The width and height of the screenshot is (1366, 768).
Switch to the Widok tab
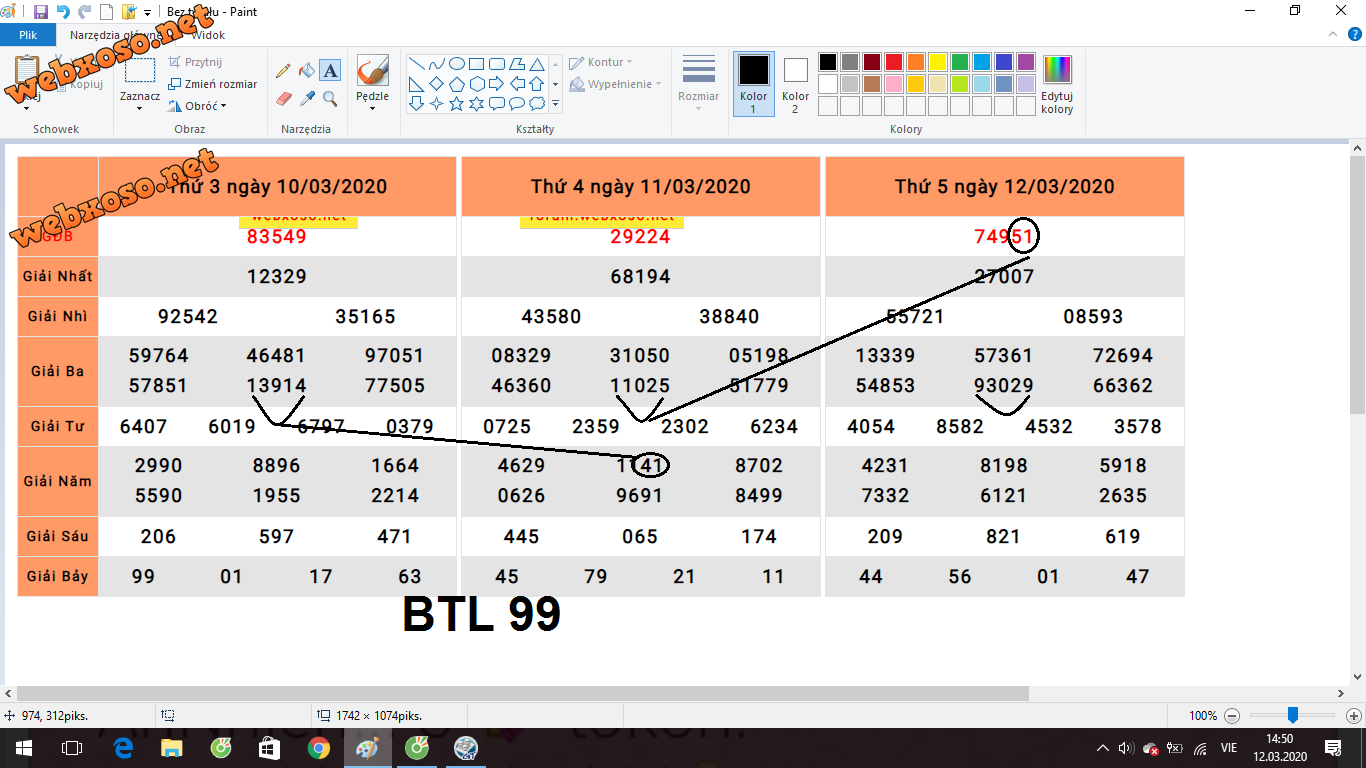click(x=208, y=34)
